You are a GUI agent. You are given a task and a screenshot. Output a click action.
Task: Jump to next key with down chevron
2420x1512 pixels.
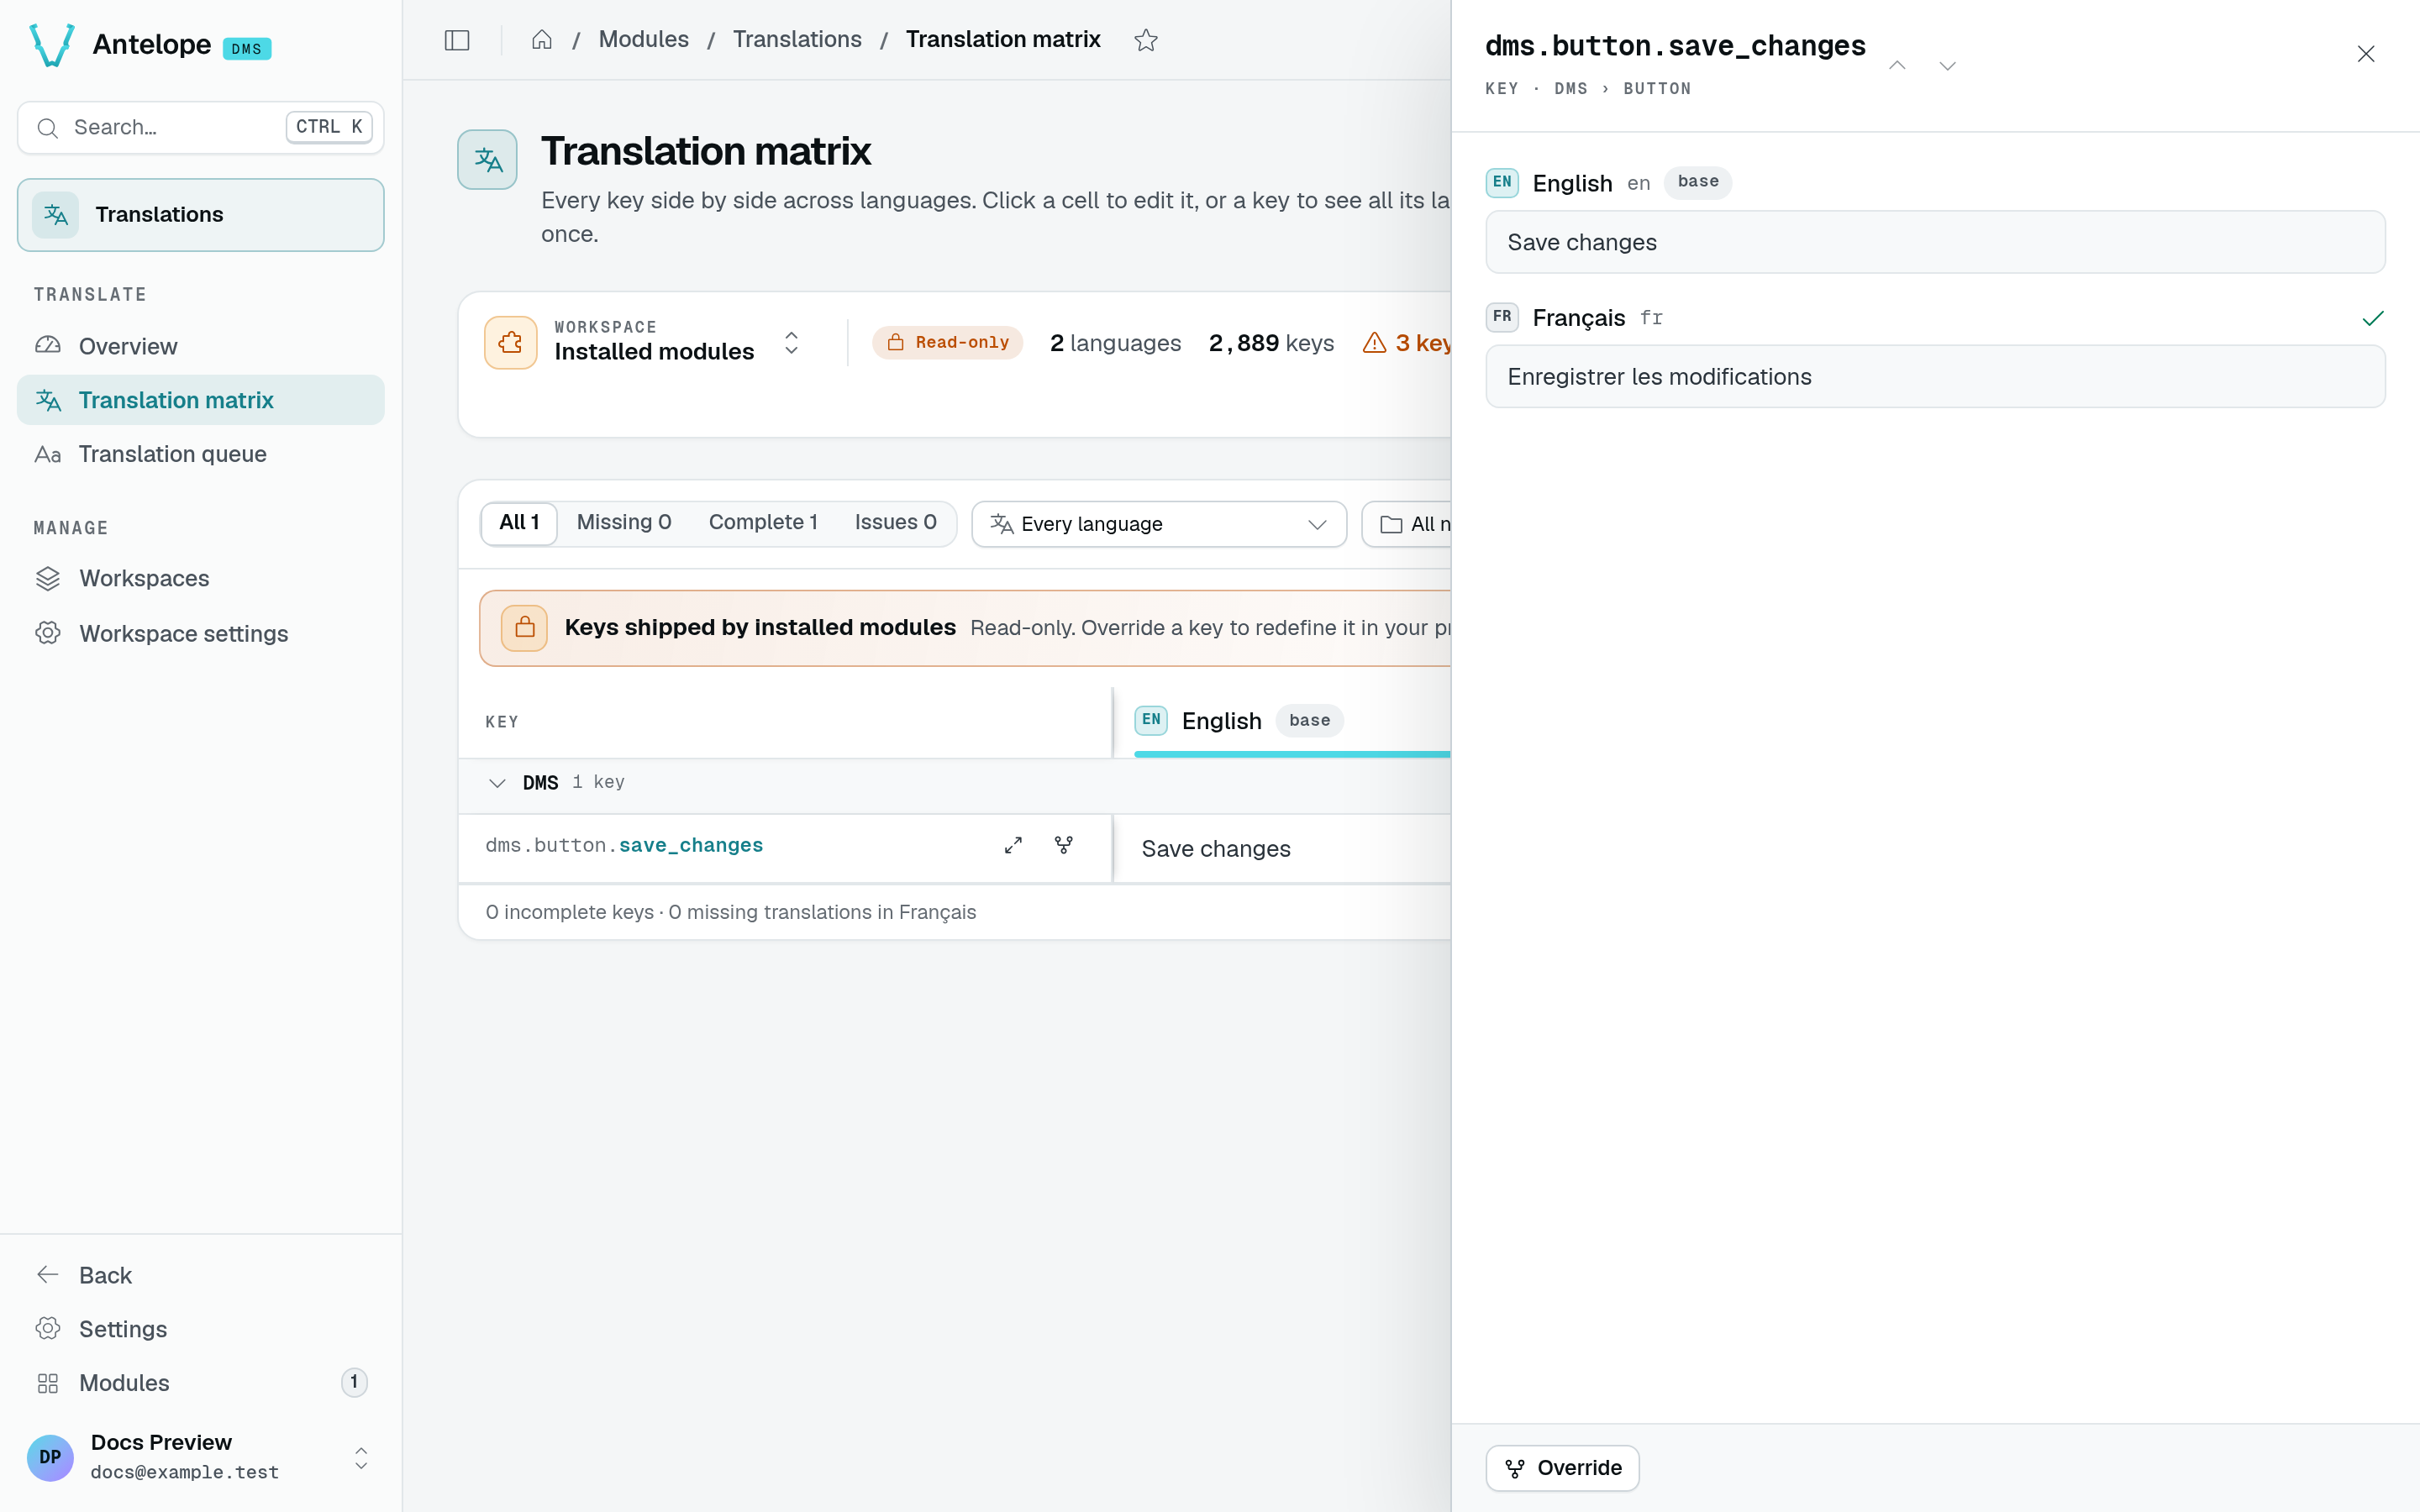(1947, 65)
